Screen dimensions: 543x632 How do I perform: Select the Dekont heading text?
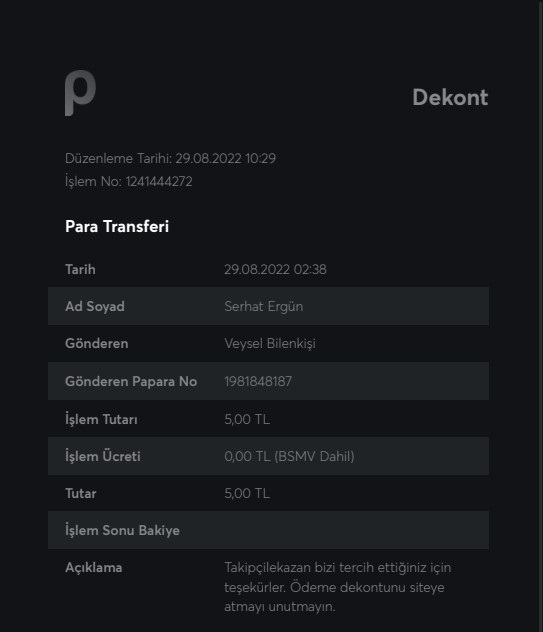tap(450, 98)
